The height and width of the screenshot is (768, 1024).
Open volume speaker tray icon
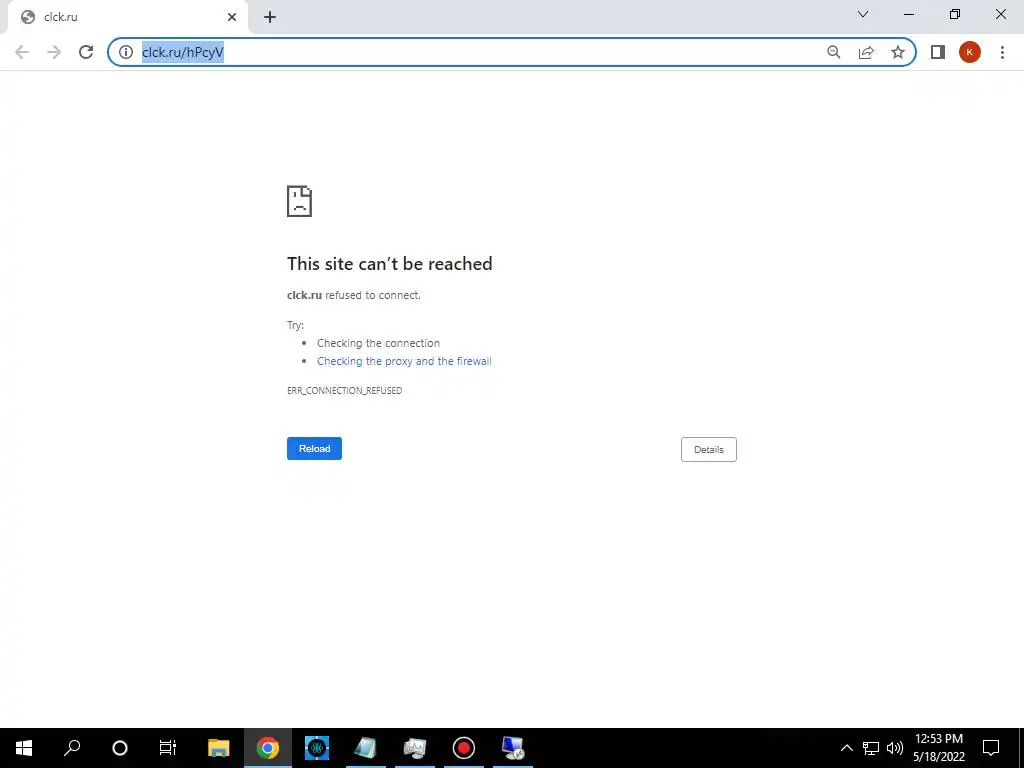point(895,748)
